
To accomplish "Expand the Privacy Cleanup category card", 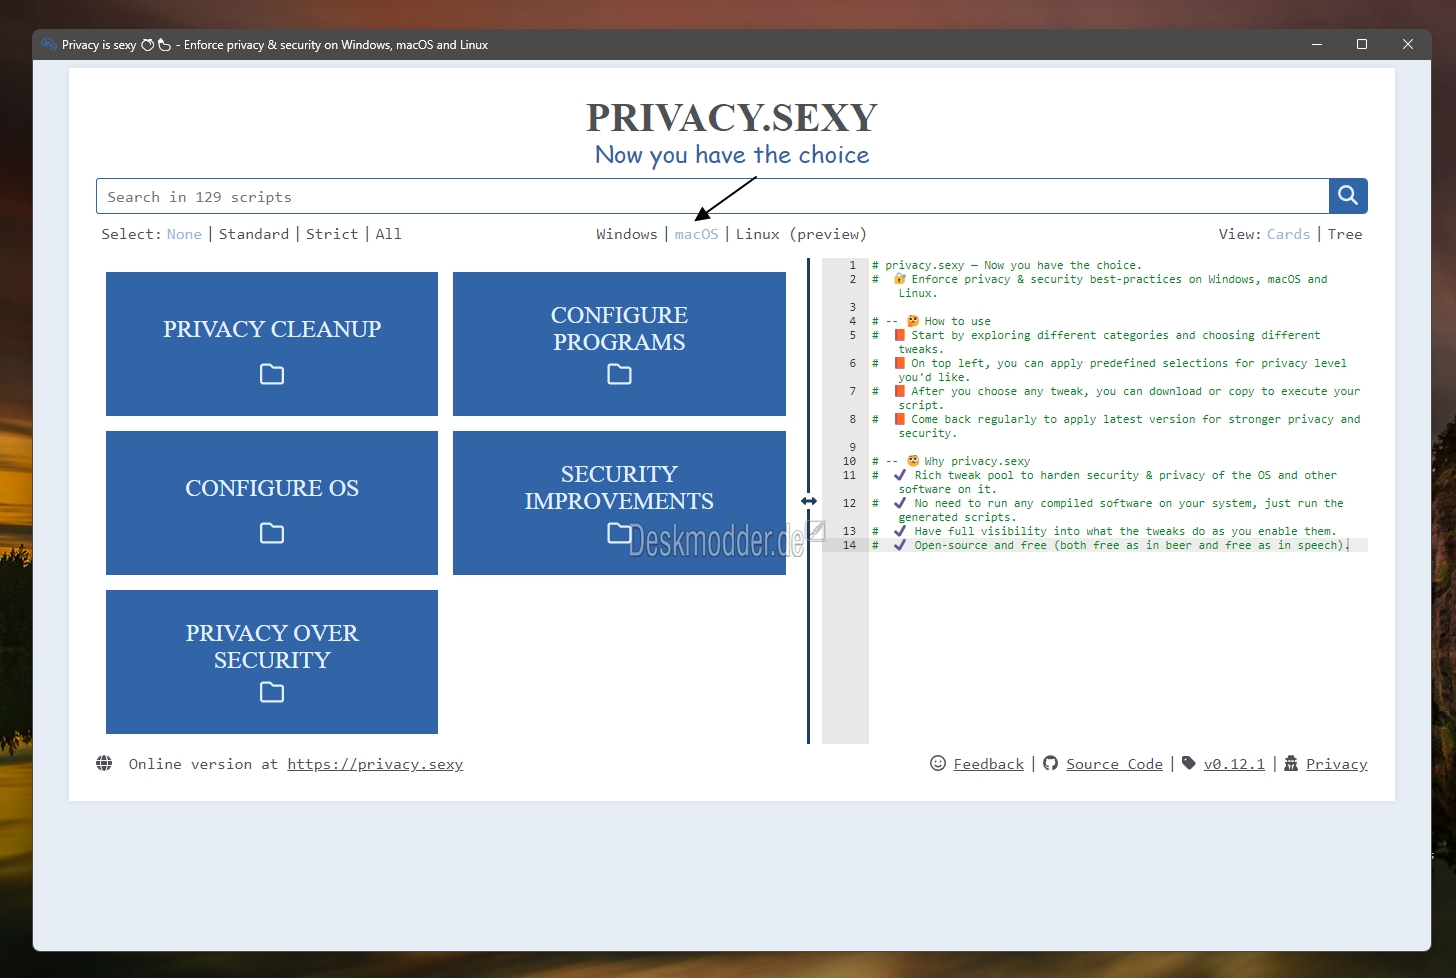I will click(x=272, y=330).
